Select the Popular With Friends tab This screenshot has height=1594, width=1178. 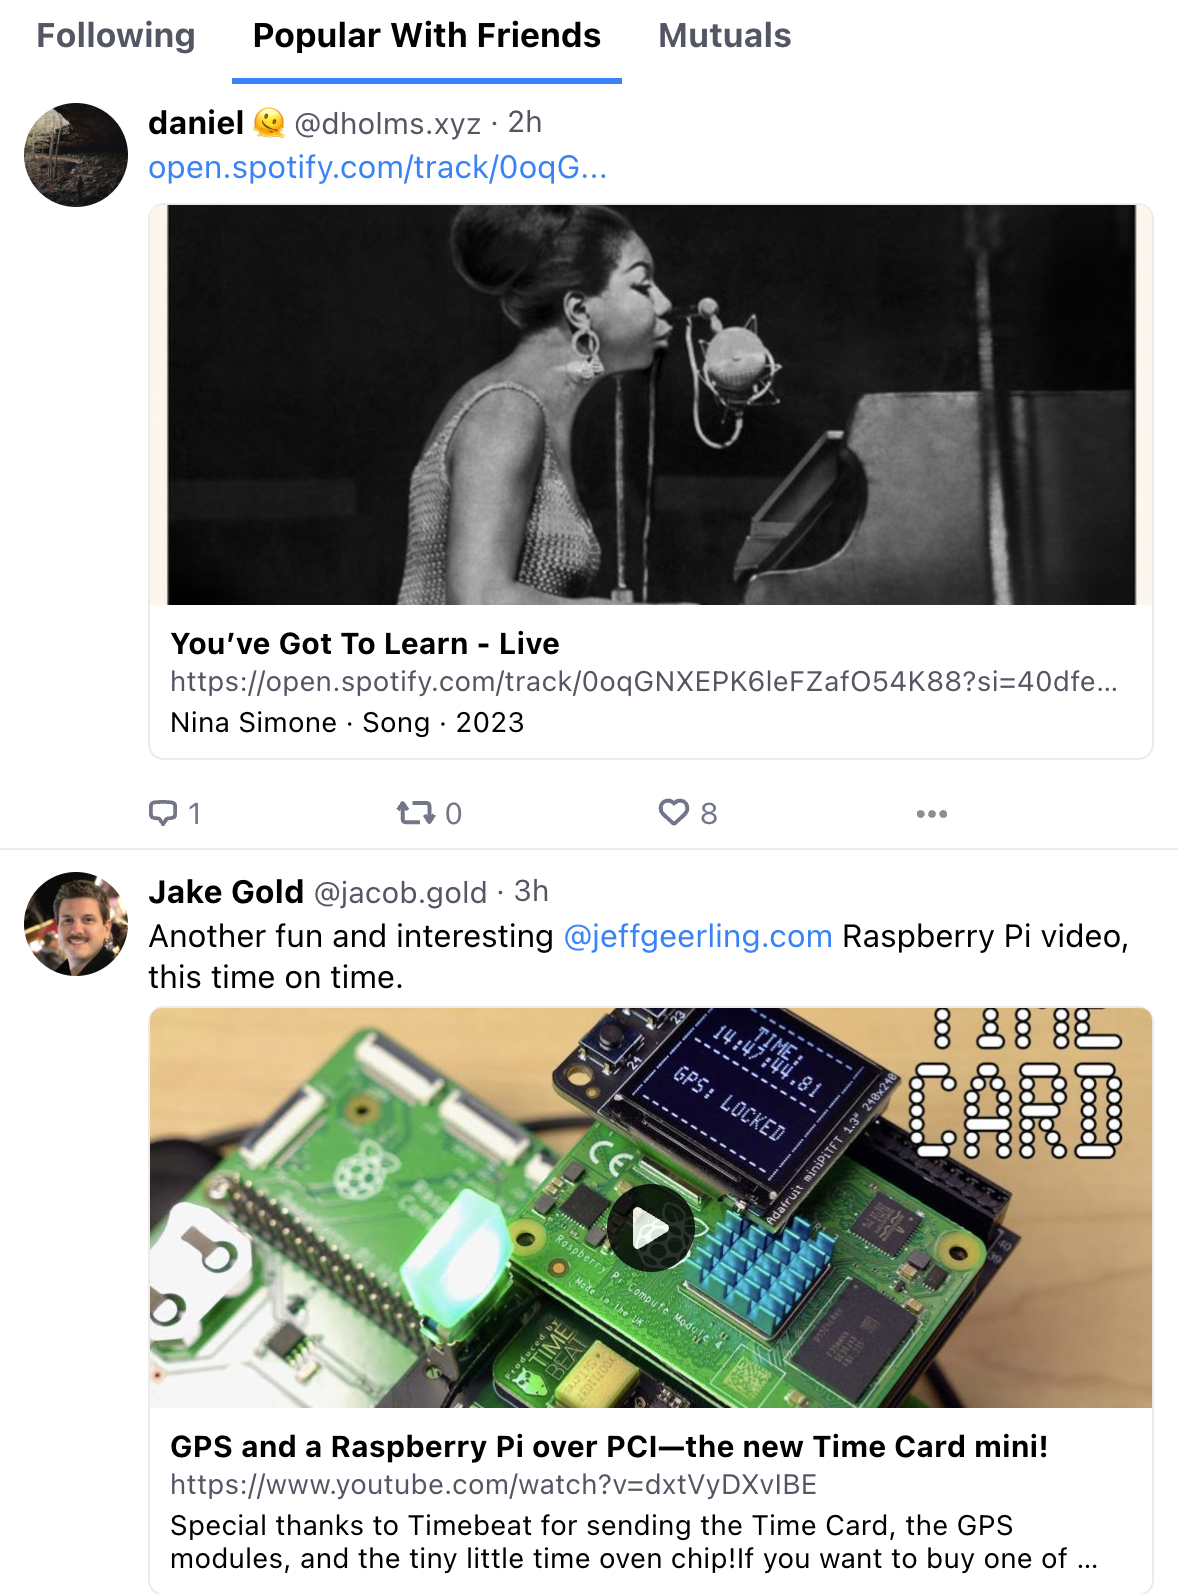(x=426, y=36)
